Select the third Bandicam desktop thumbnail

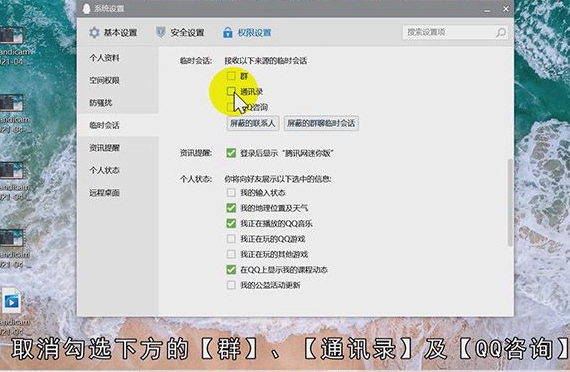(x=11, y=171)
